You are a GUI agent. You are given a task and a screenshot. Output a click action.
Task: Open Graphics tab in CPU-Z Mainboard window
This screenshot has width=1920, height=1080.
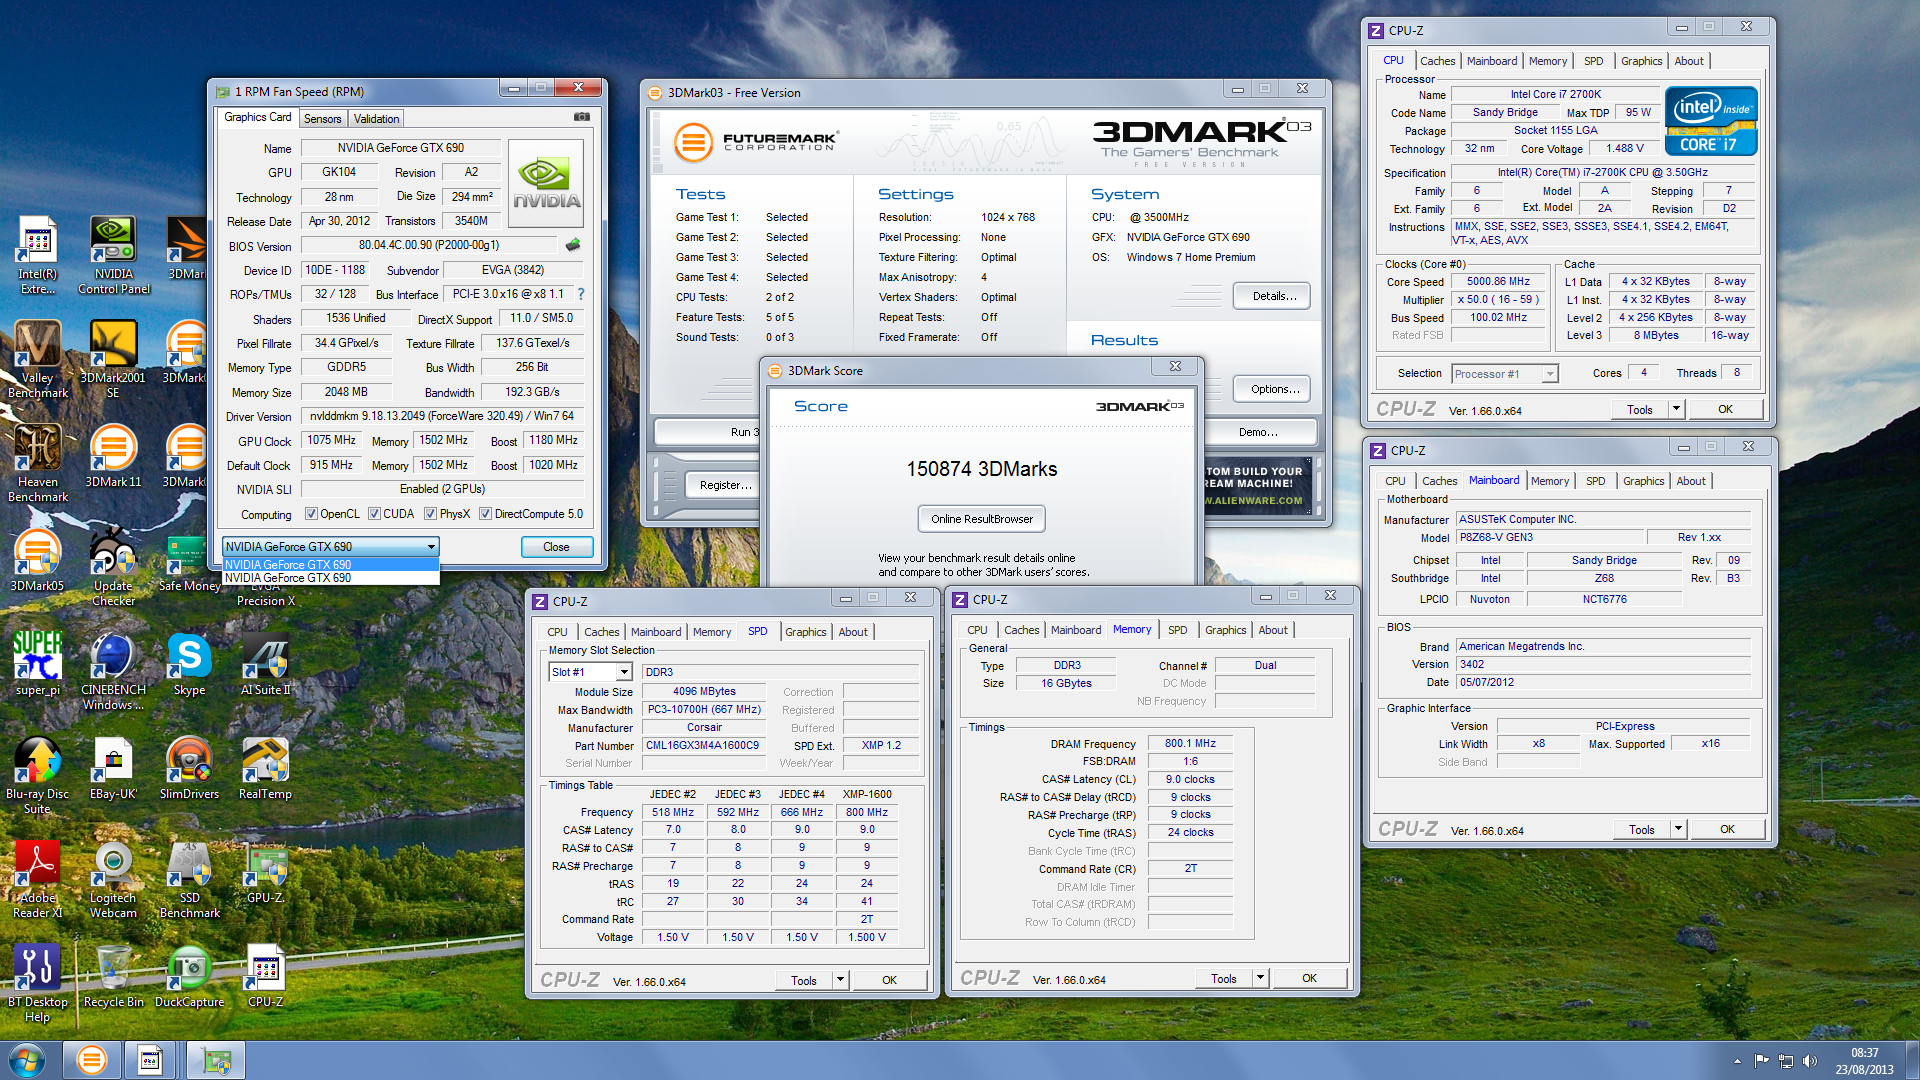coord(1643,481)
